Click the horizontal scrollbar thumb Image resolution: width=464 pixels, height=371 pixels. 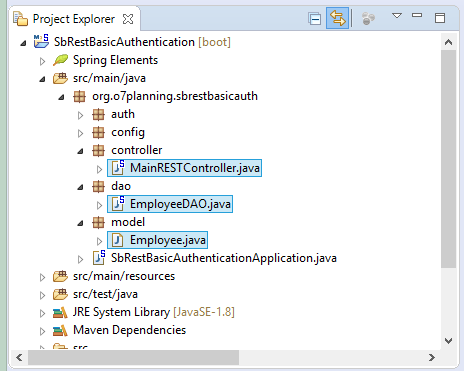tap(133, 357)
